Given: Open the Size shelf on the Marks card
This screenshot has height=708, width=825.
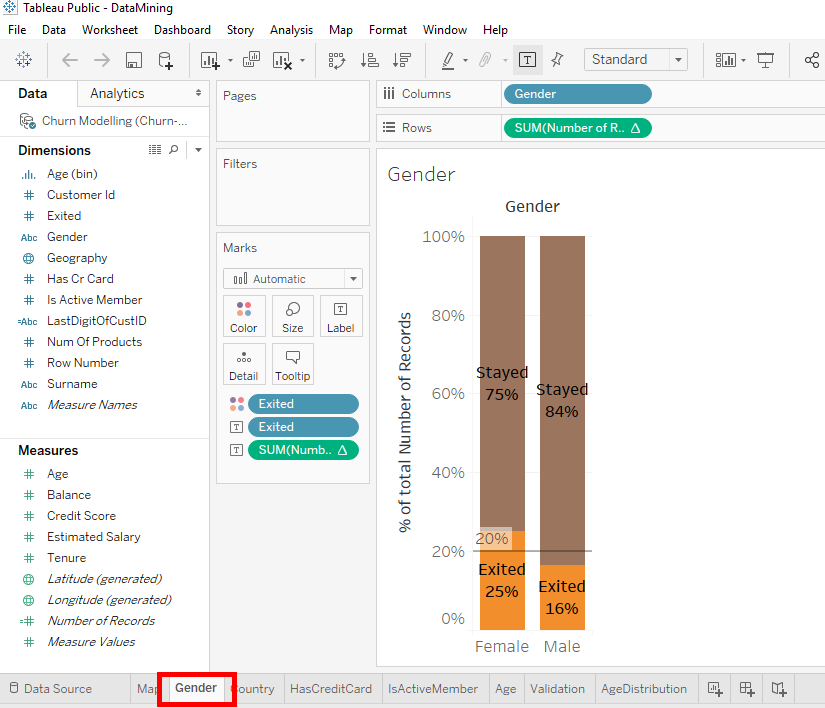Looking at the screenshot, I should (x=292, y=316).
